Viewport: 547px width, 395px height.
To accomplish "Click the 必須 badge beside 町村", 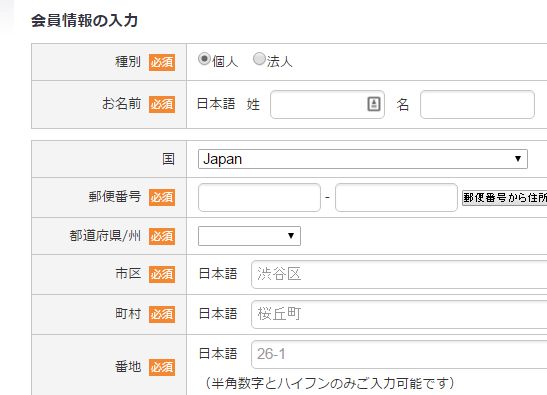I will 162,314.
